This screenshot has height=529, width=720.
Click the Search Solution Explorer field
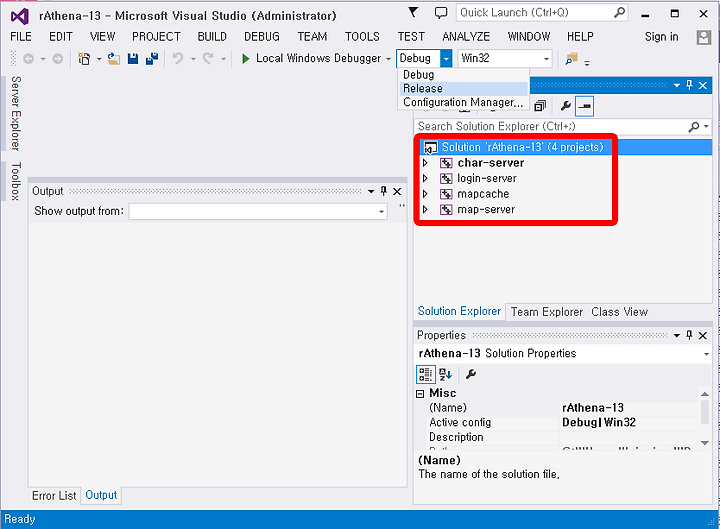[564, 126]
